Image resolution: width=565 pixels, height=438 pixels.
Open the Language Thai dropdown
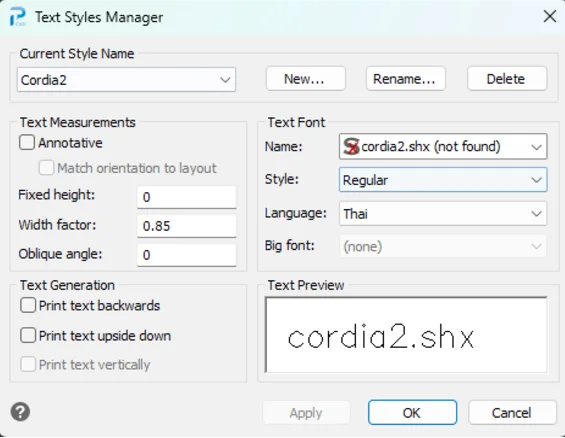443,213
